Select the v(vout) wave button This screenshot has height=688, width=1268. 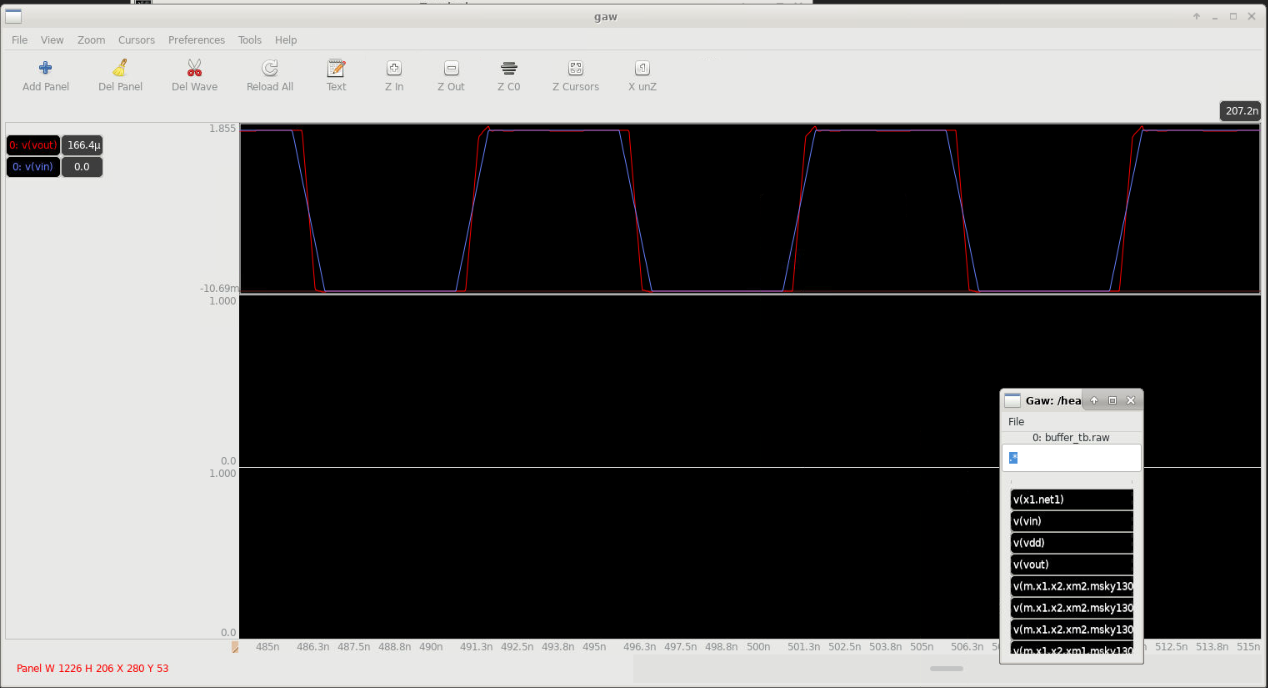pos(33,145)
